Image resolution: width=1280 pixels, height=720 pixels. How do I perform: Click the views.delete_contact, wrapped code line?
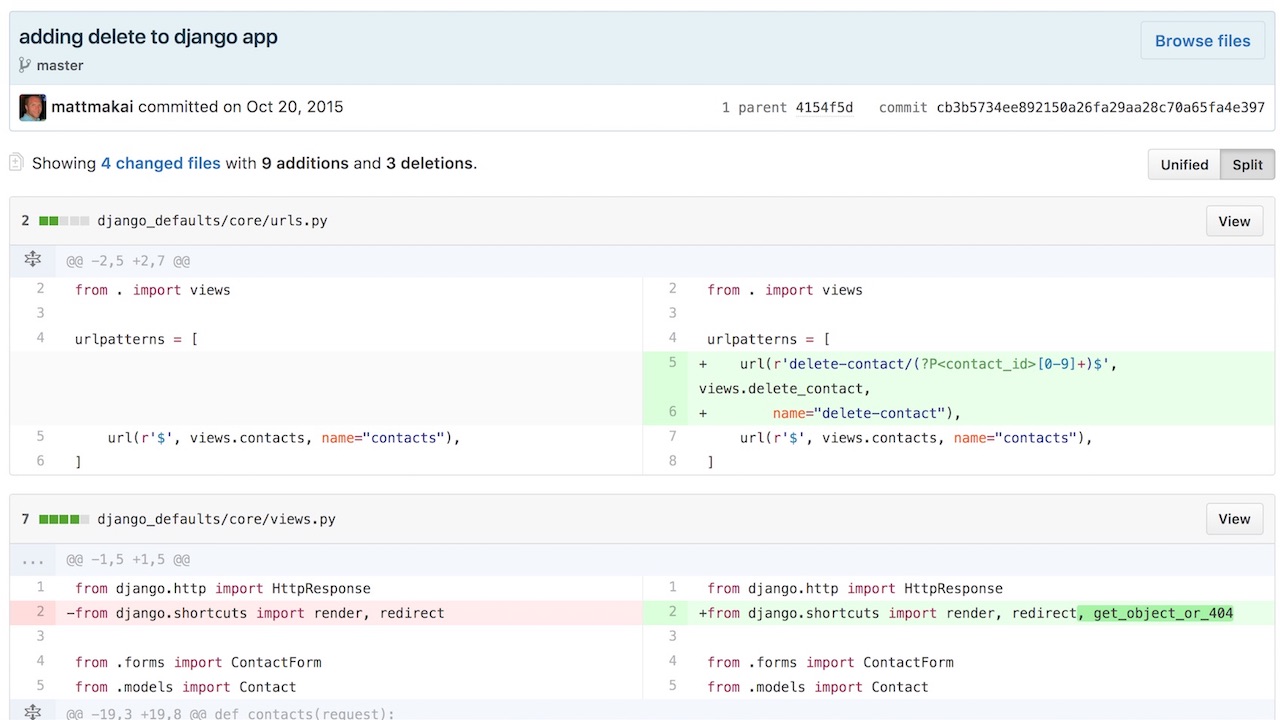pyautogui.click(x=785, y=388)
